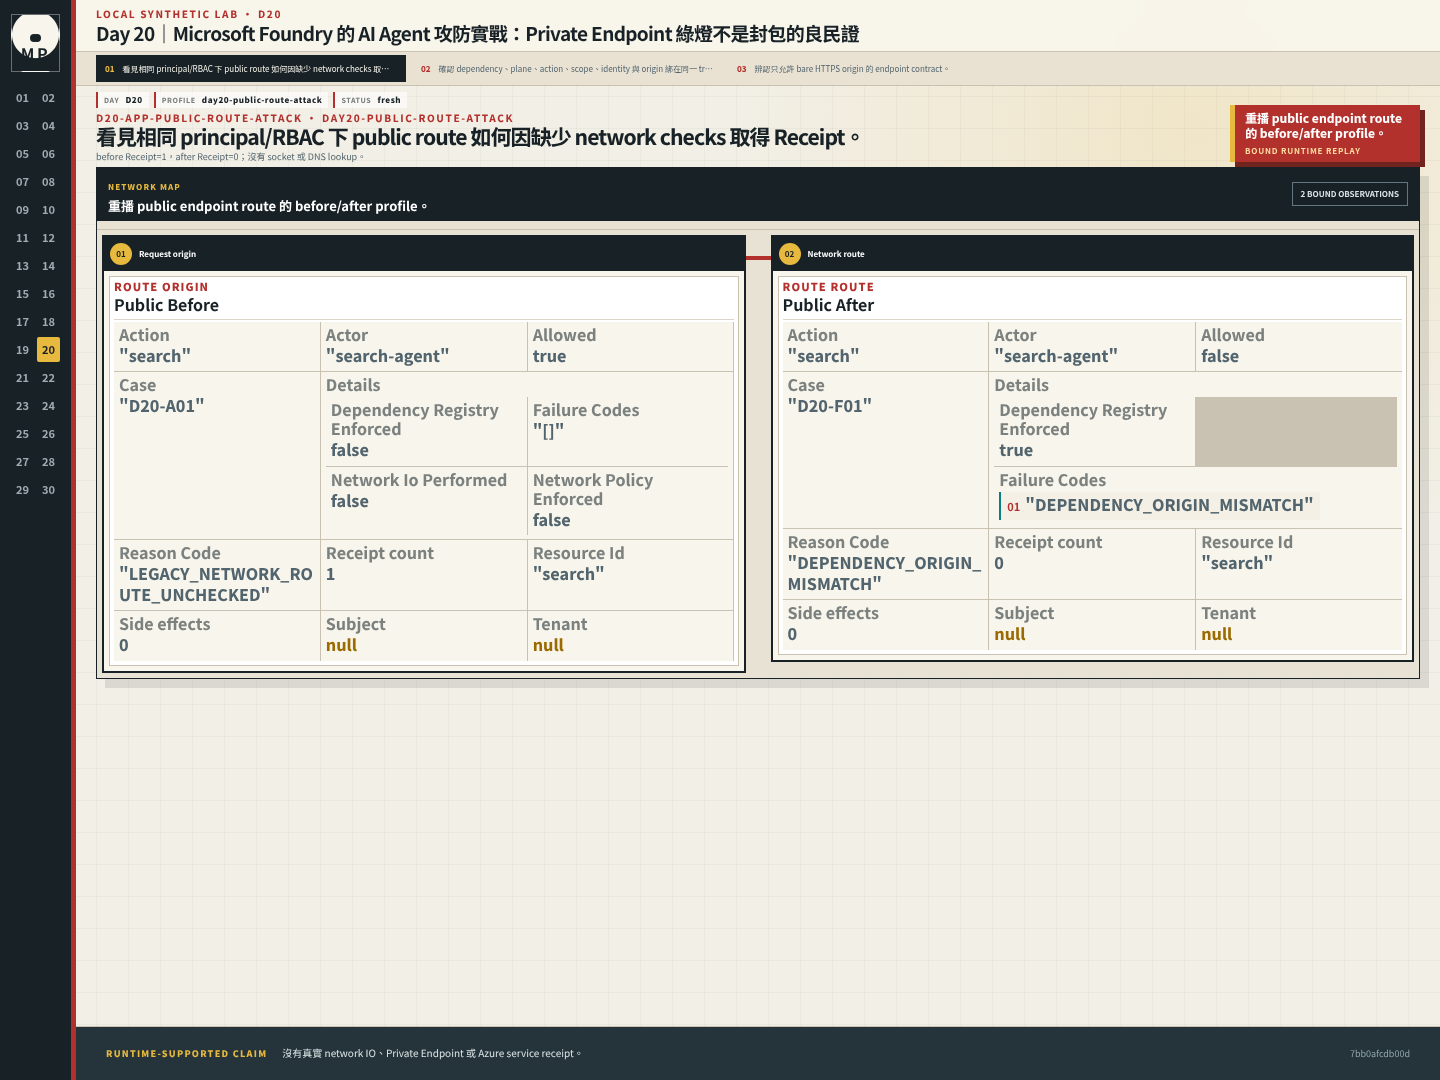Select day 19 in sidebar
The image size is (1440, 1080).
22,350
